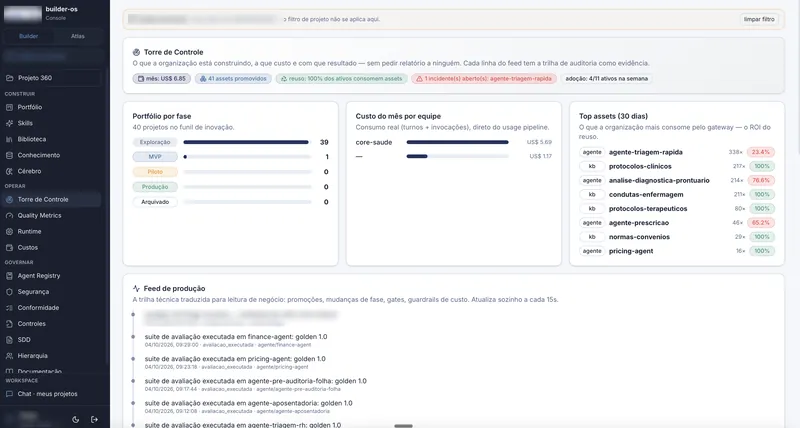Screen dimensions: 800x428
Task: Click the Conhecimento database icon
Action: [9, 155]
